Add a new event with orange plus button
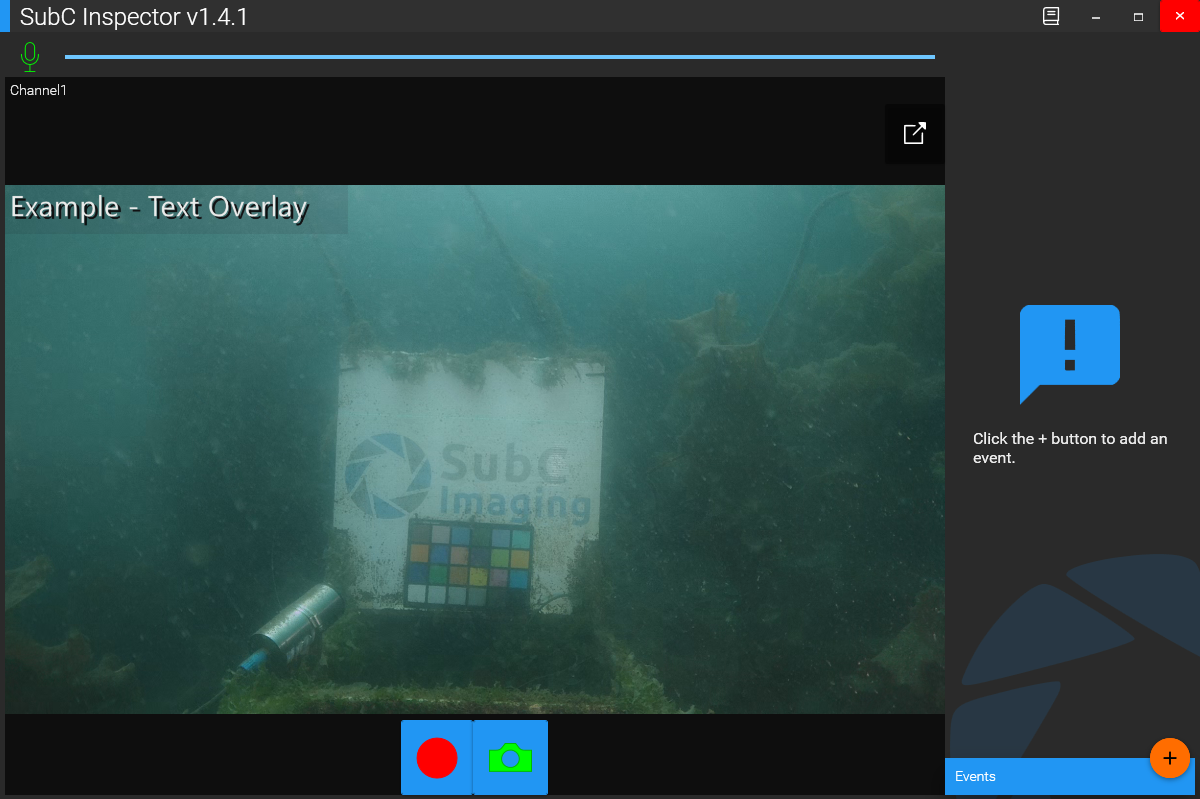This screenshot has height=799, width=1200. coord(1169,758)
